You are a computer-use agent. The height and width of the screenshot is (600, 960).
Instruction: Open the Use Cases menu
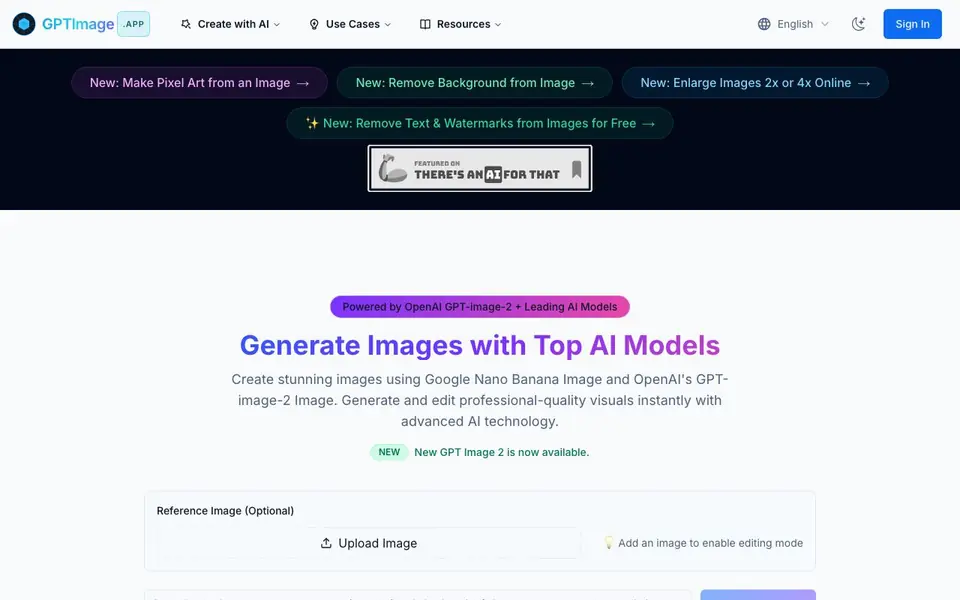(x=350, y=24)
